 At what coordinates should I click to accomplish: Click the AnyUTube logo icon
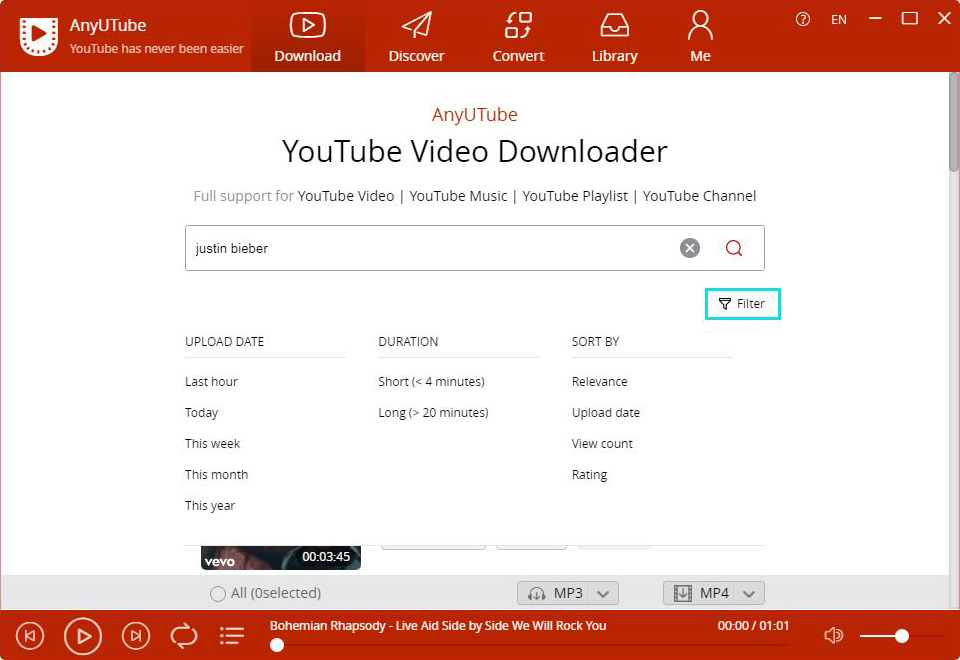point(39,36)
